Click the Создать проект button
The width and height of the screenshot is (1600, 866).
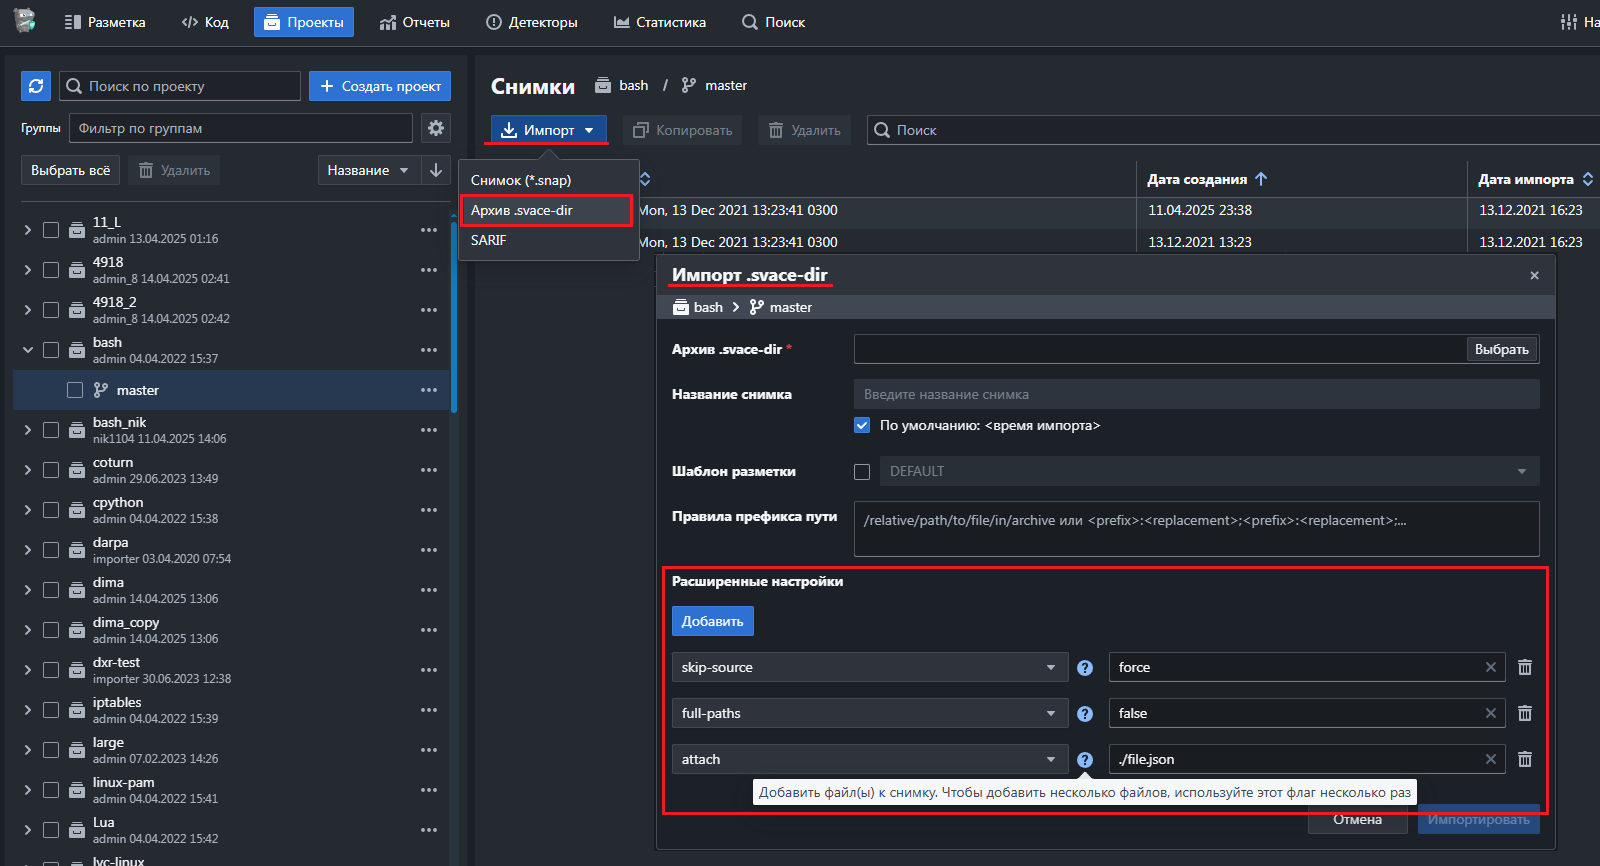coord(380,86)
